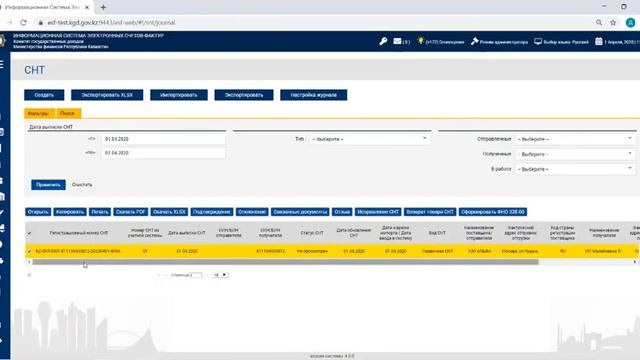
Task: Click the Подтверждение button
Action: click(x=212, y=212)
